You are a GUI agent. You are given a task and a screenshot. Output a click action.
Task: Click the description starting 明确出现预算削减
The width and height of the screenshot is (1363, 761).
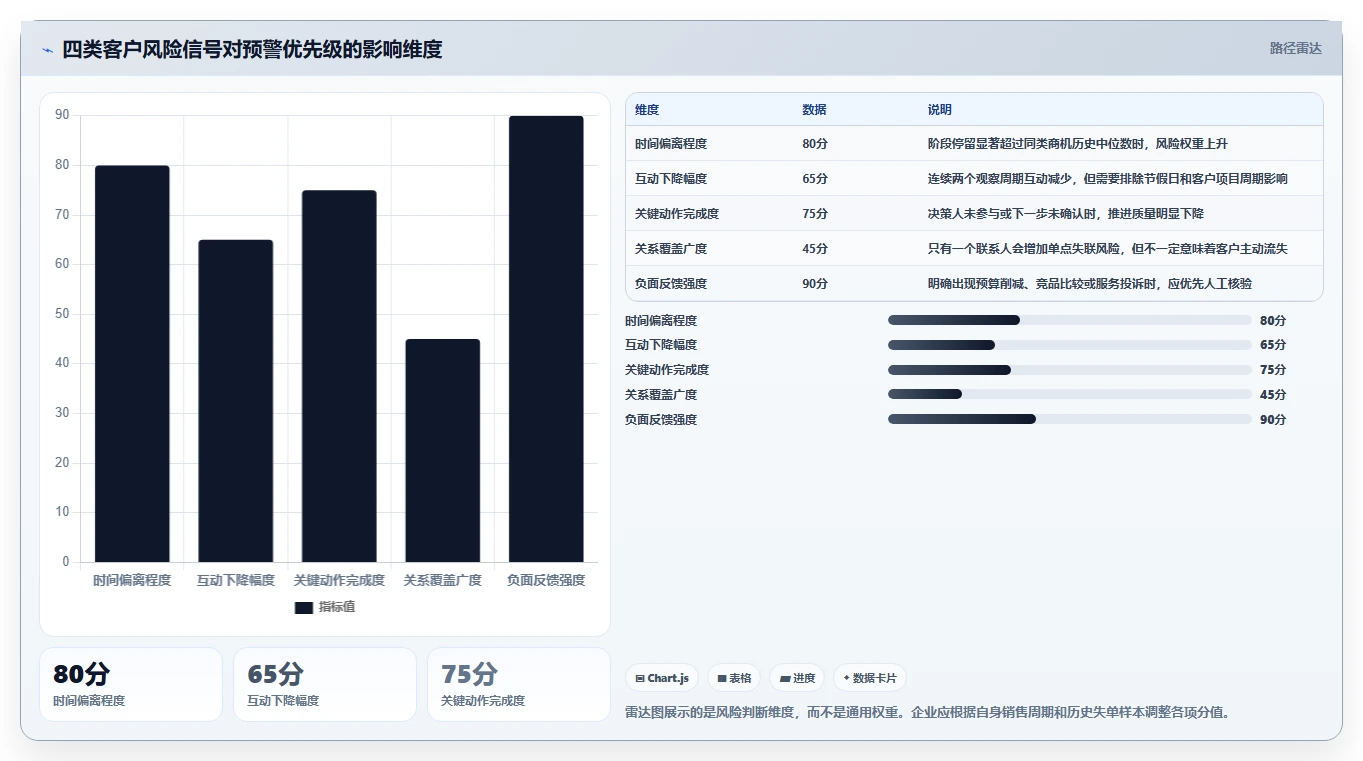(1090, 284)
